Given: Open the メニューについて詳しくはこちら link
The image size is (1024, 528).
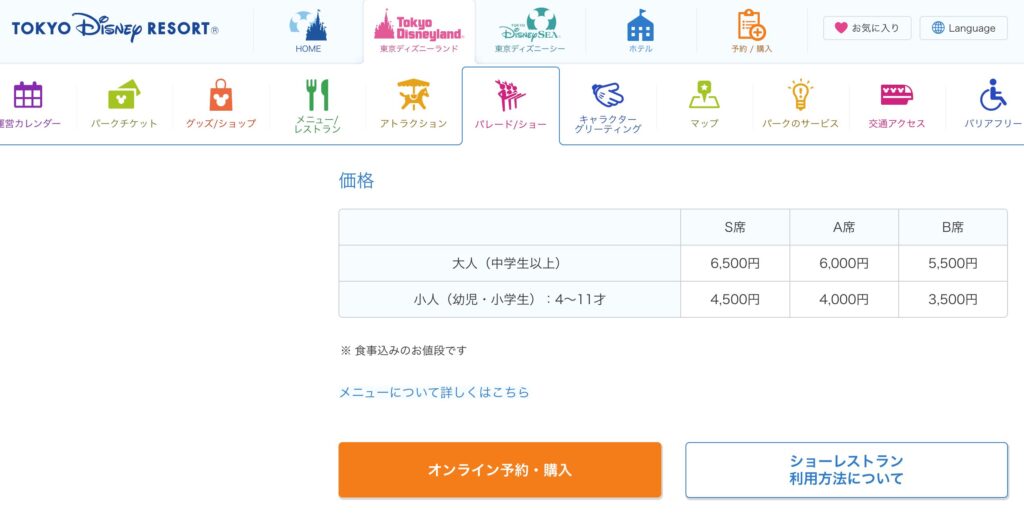Looking at the screenshot, I should [x=434, y=392].
